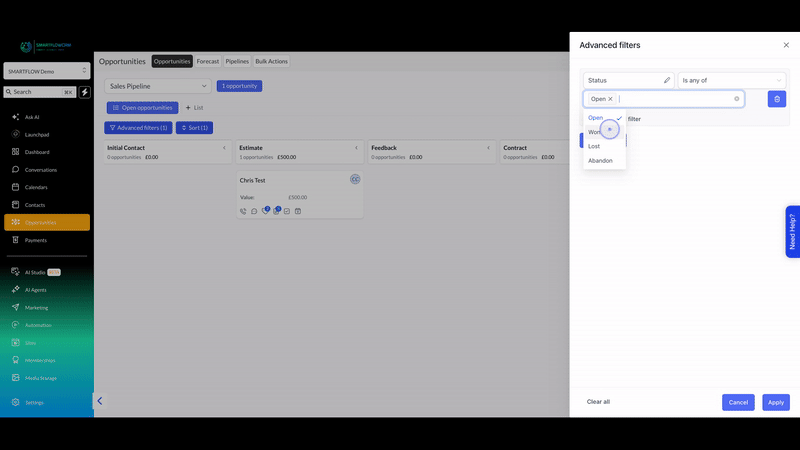Open the Sales Pipeline dropdown
800x450 pixels.
158,86
